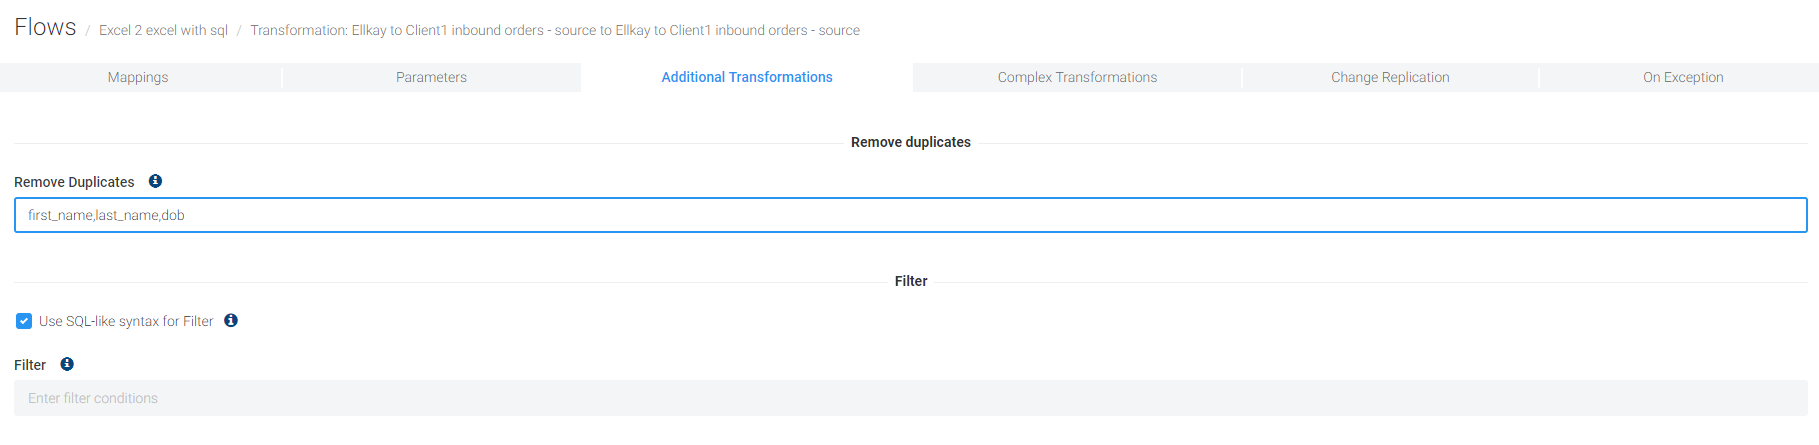Click info icon next to SQL-like syntax option

(x=231, y=320)
